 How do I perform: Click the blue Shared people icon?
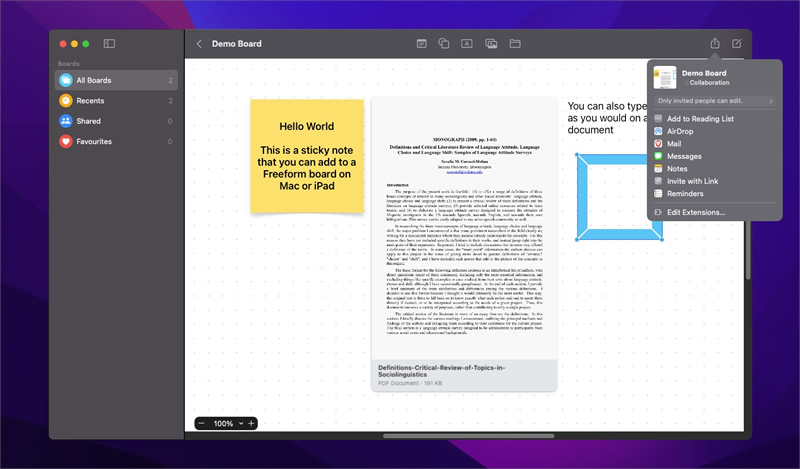66,121
